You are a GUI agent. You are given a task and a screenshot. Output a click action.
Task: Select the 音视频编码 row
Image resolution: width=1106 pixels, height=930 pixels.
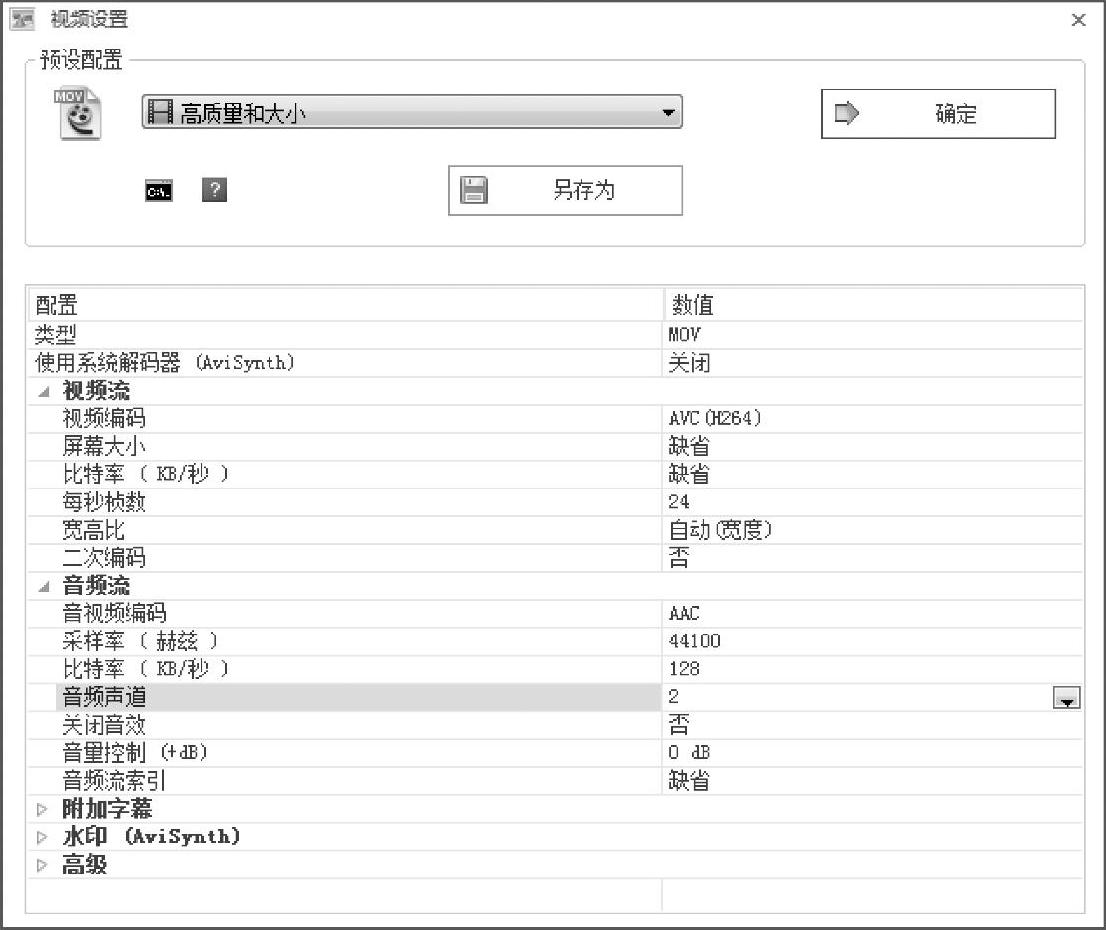tap(555, 613)
